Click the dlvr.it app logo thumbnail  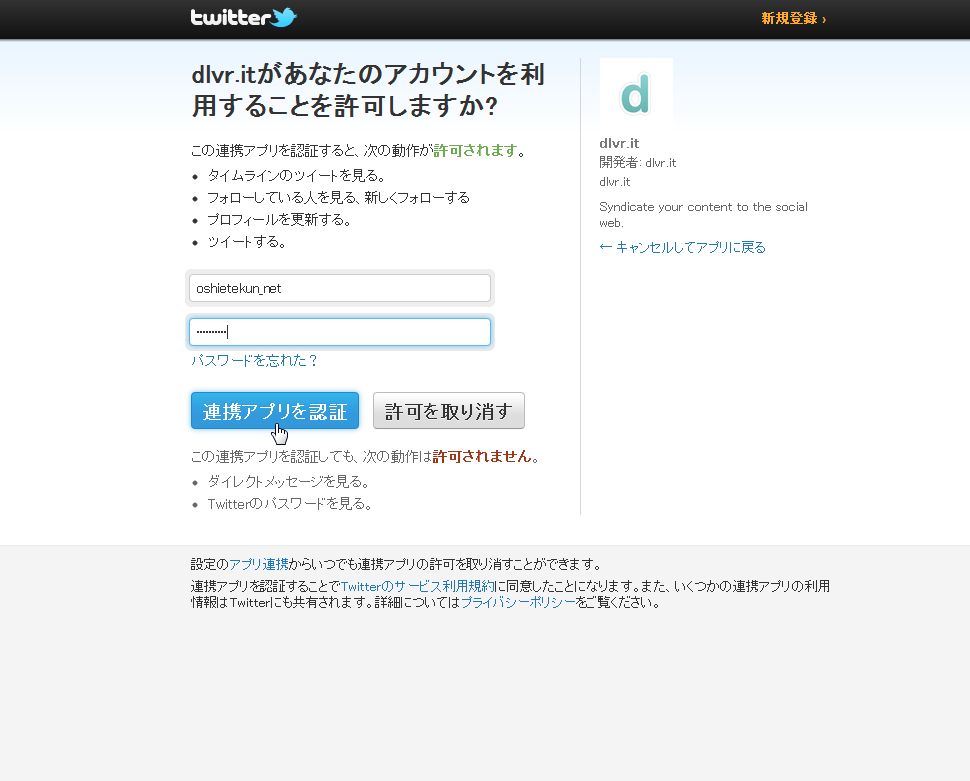636,93
